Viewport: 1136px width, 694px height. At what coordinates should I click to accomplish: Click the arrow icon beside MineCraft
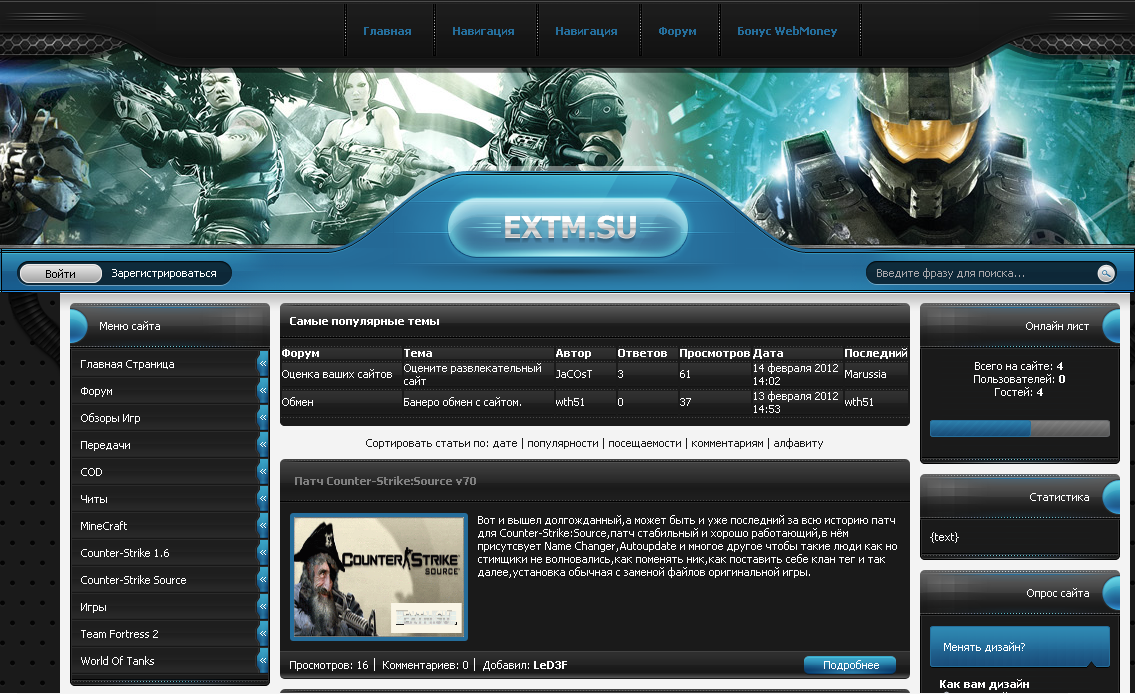coord(263,525)
